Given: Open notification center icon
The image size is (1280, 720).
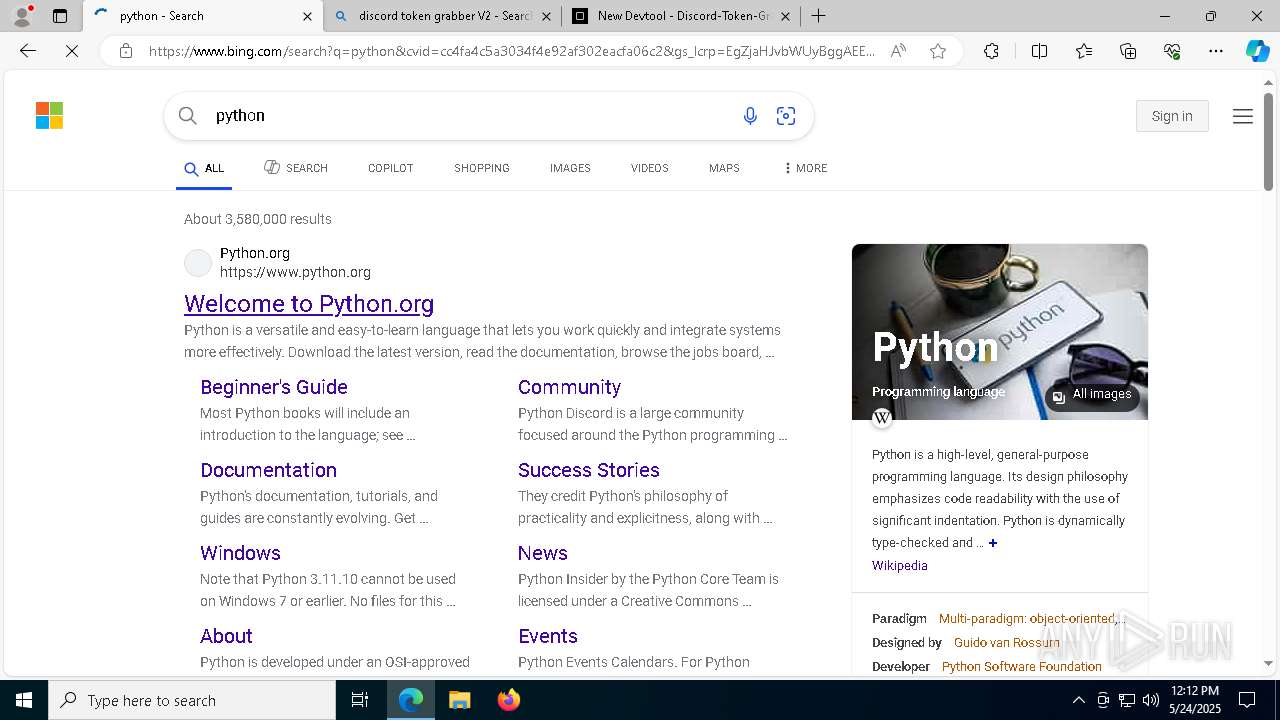Looking at the screenshot, I should point(1247,700).
